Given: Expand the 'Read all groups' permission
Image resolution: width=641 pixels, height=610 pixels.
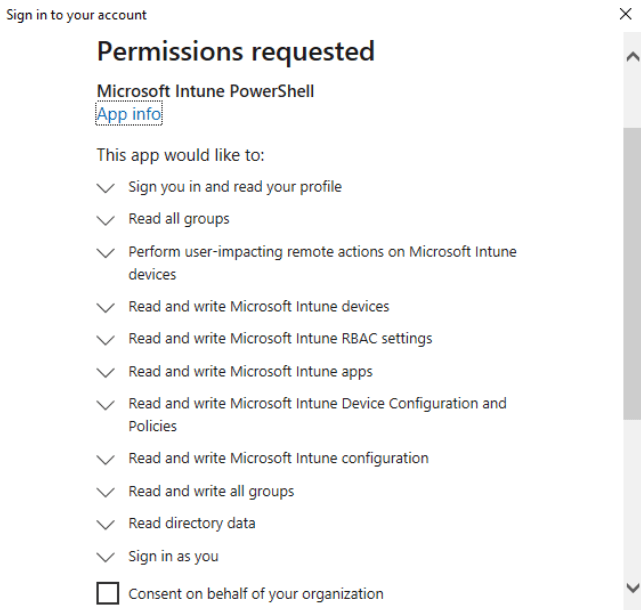Looking at the screenshot, I should click(x=106, y=219).
